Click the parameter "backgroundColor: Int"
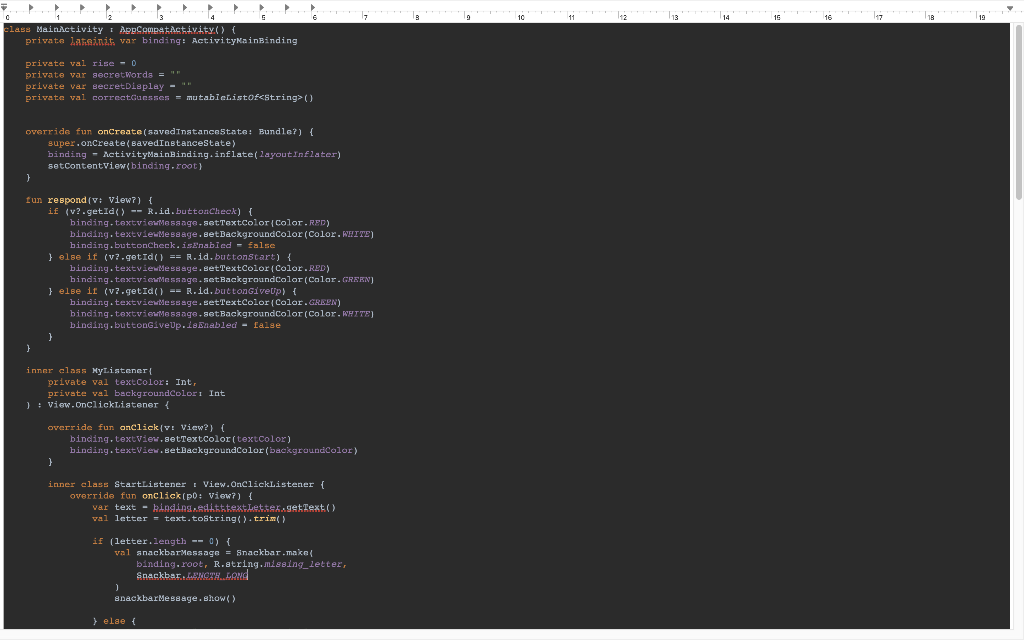Screen dimensions: 1024x640 pyautogui.click(x=170, y=394)
